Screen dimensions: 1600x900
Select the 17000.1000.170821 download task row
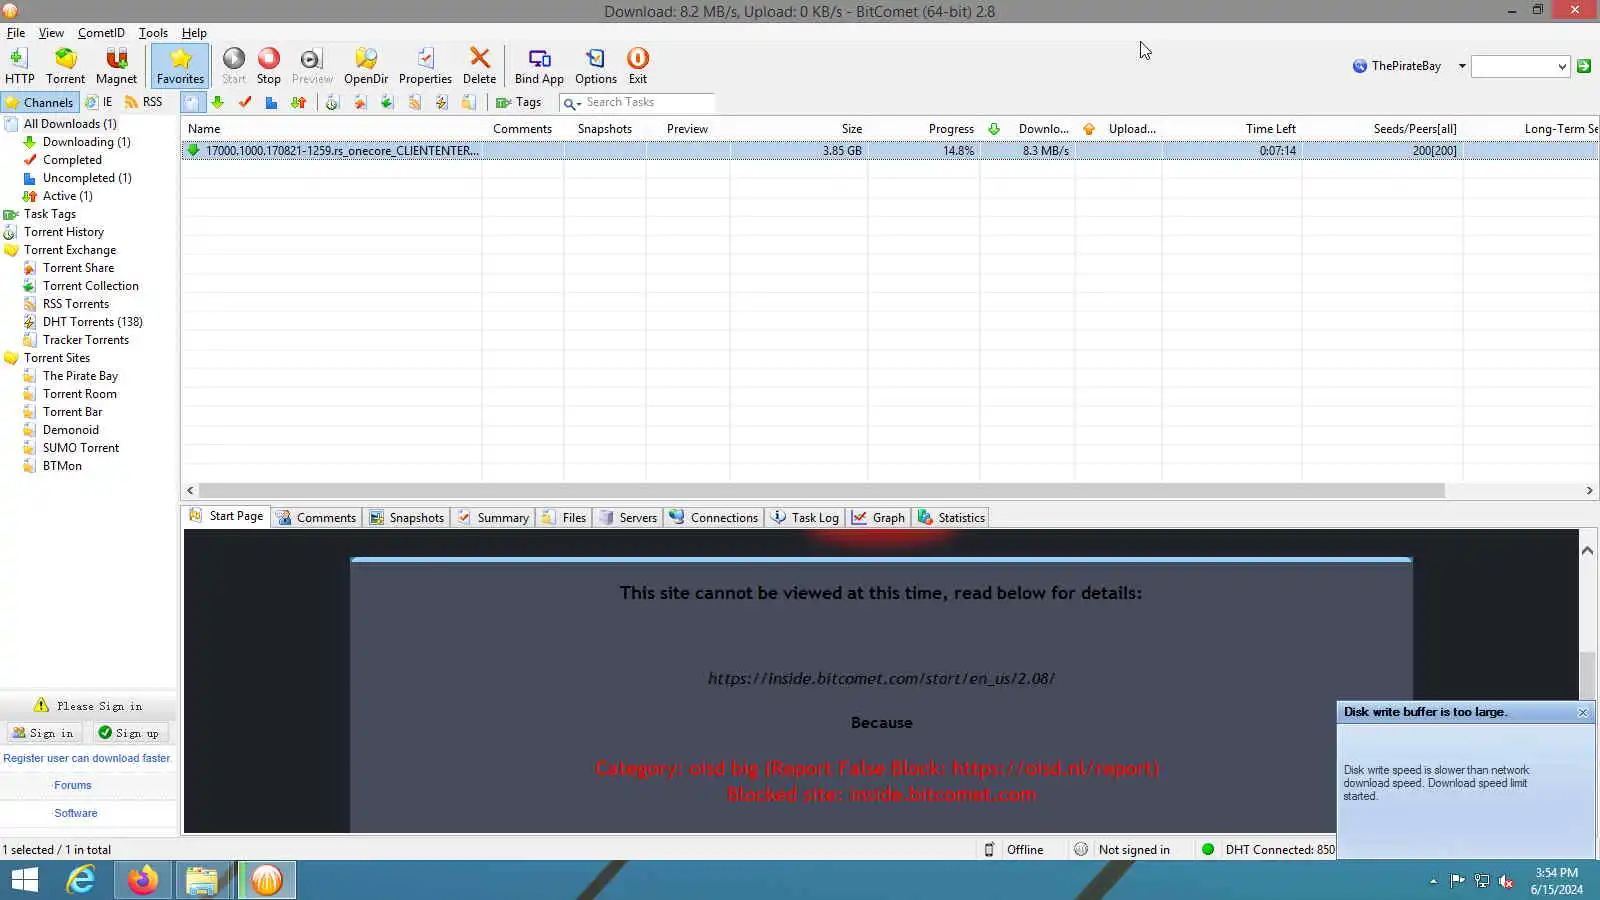click(x=889, y=151)
